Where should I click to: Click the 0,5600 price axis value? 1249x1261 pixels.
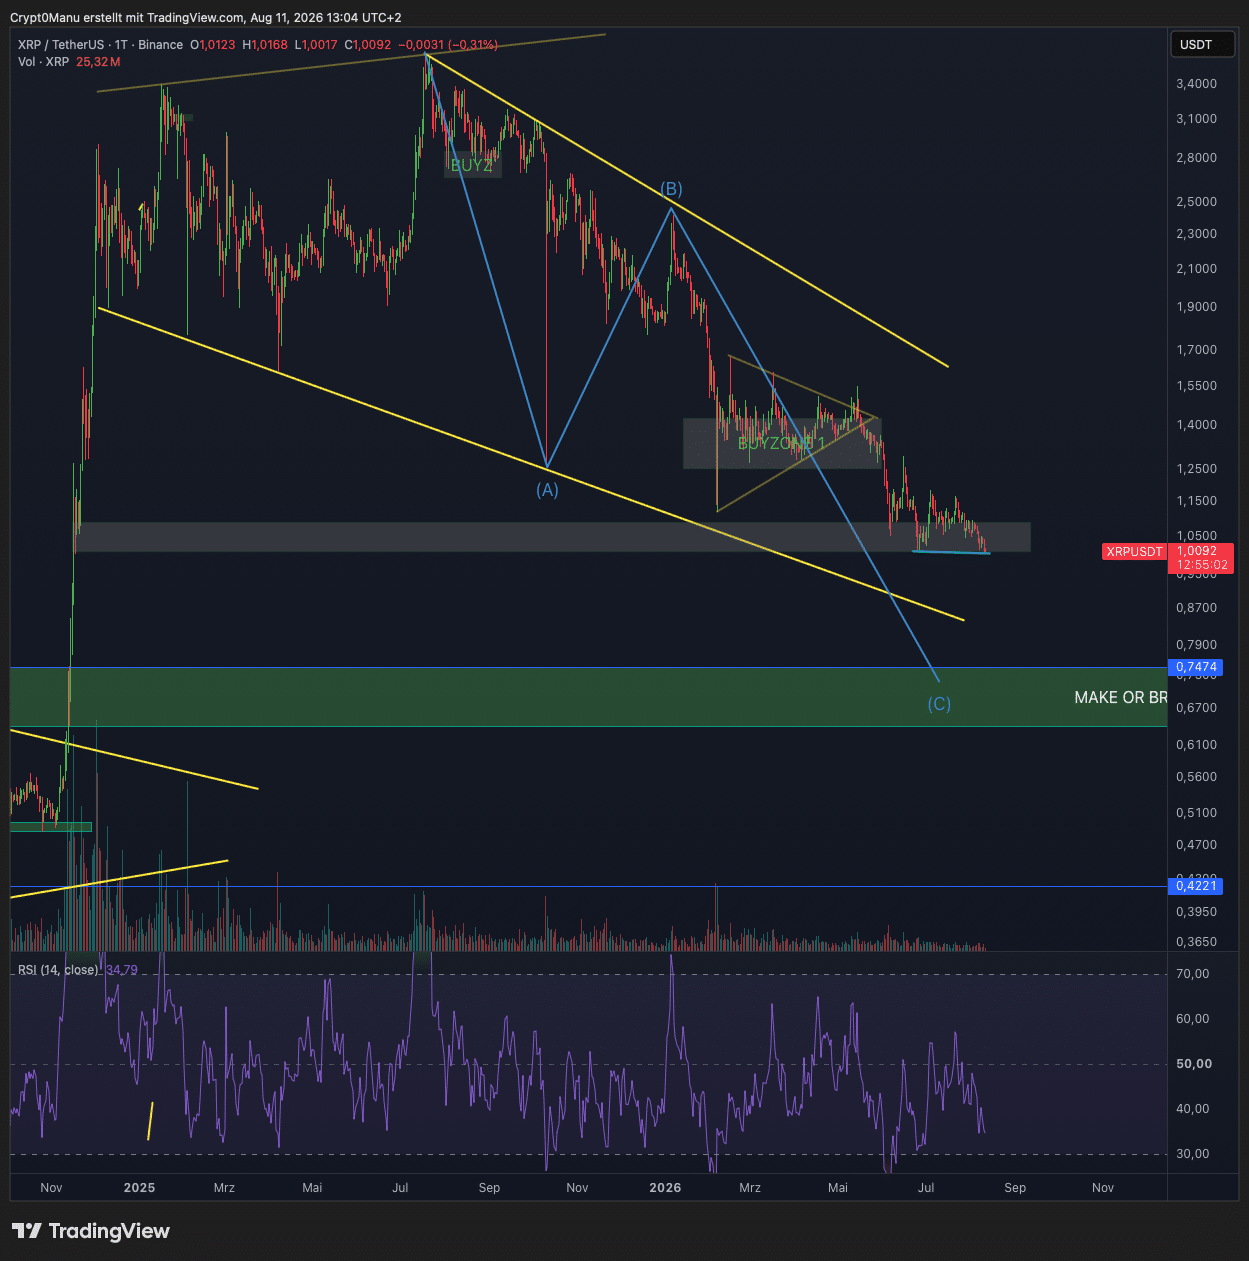point(1197,777)
